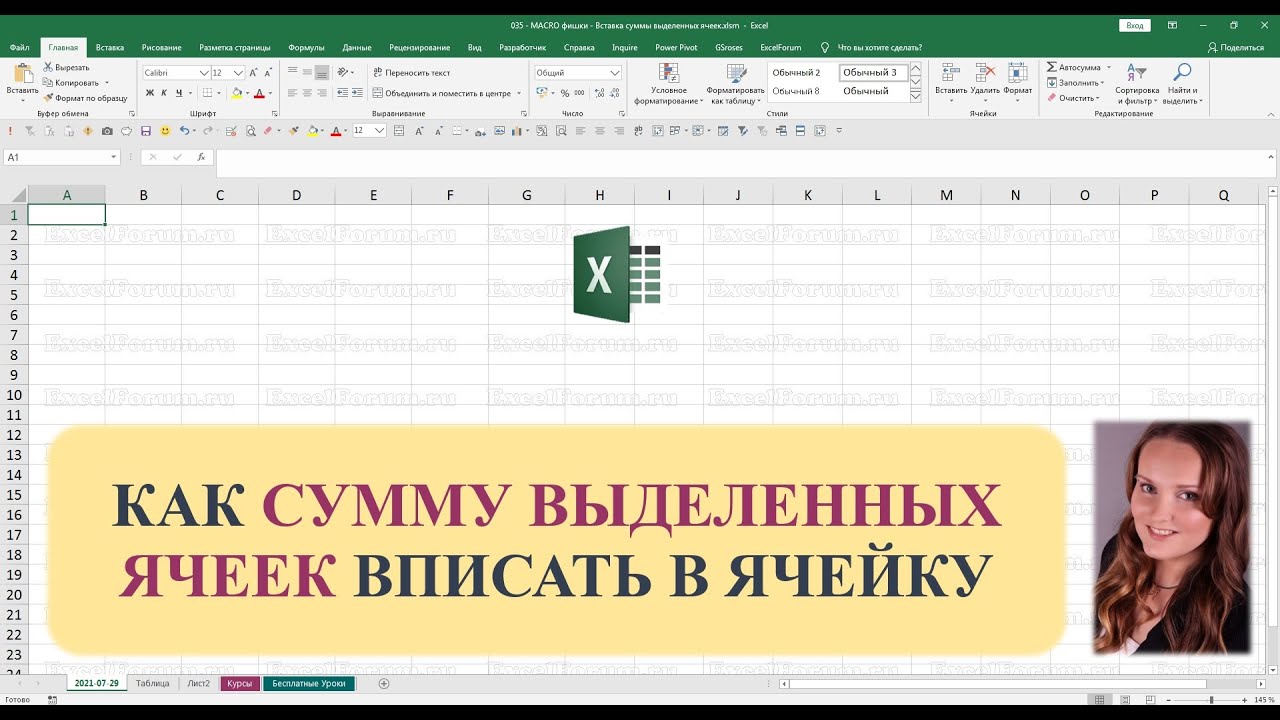
Task: Increase indent in Alignment group
Action: (357, 93)
